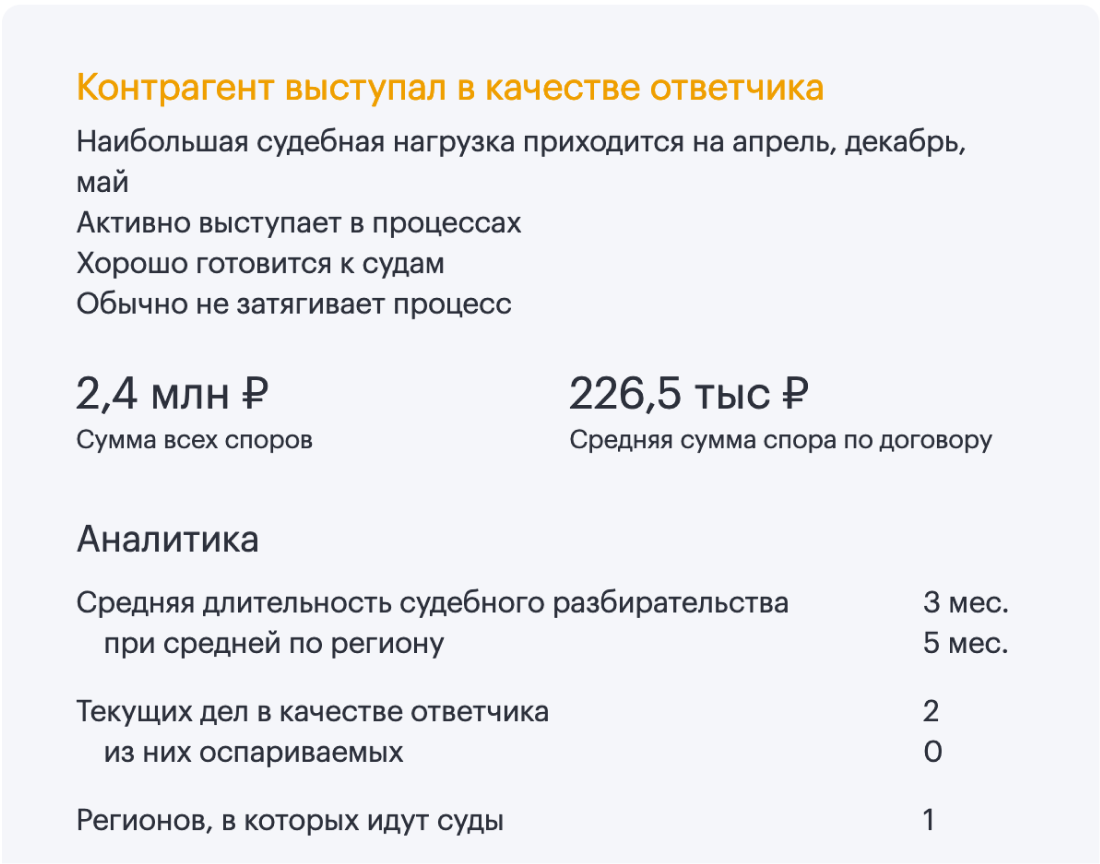Viewport: 1100px width, 864px height.
Task: Click "Обычно не затягивает процесс"
Action: pyautogui.click(x=294, y=303)
